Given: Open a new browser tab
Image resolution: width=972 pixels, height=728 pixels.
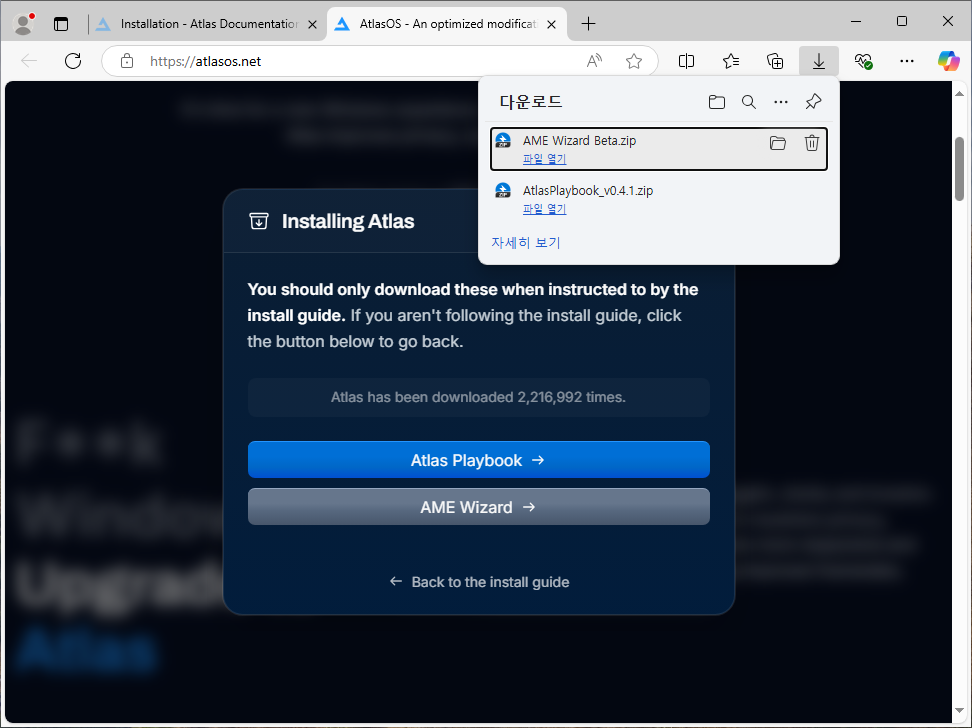Looking at the screenshot, I should coord(588,24).
